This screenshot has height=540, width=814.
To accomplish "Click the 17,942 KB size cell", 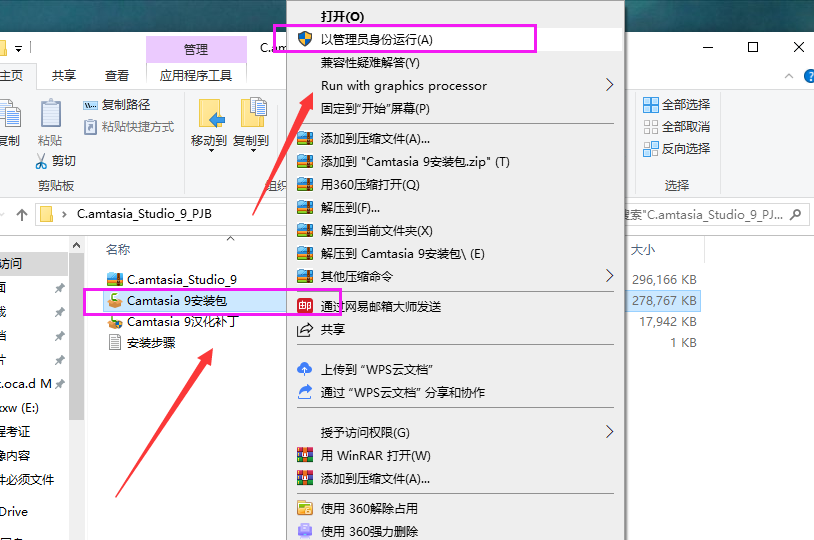I will 668,322.
